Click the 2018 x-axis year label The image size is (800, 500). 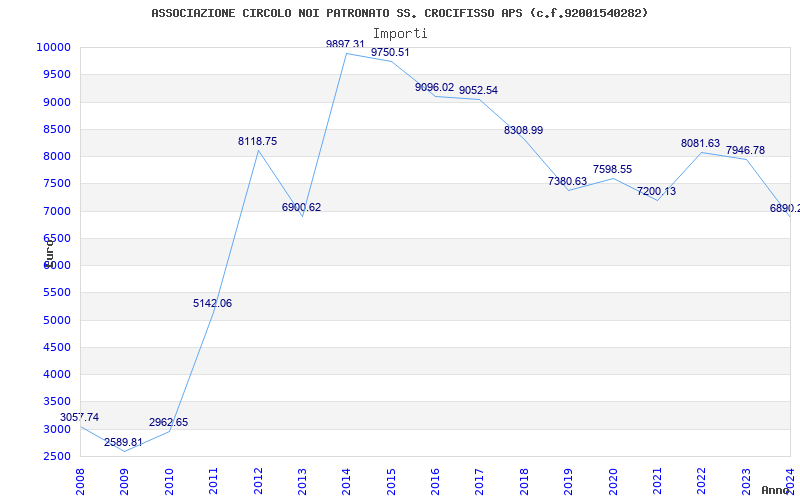tap(524, 481)
